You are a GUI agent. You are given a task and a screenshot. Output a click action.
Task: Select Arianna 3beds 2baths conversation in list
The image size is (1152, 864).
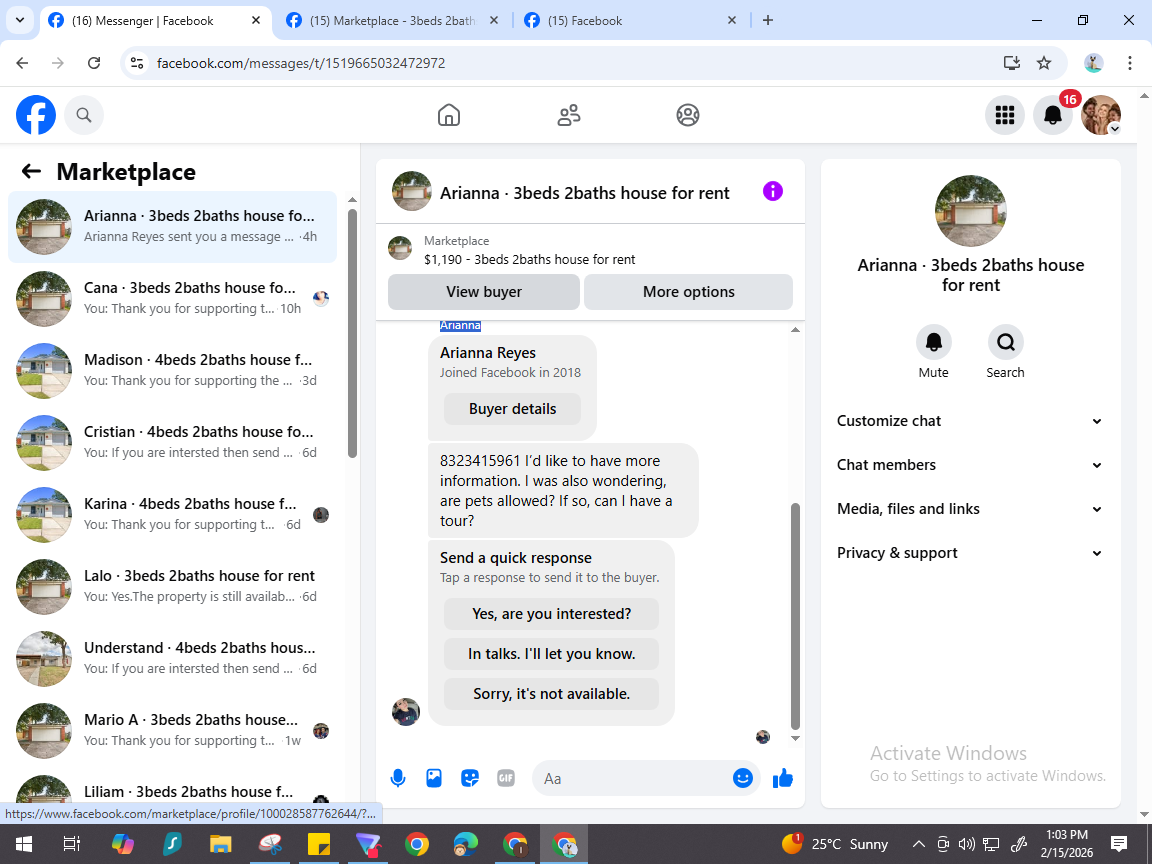173,226
